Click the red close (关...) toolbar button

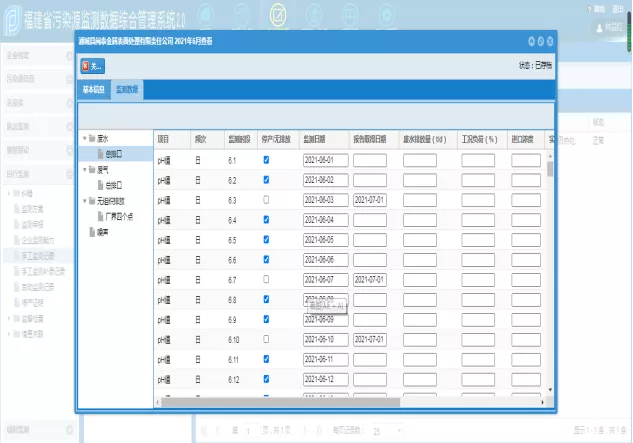tap(92, 65)
